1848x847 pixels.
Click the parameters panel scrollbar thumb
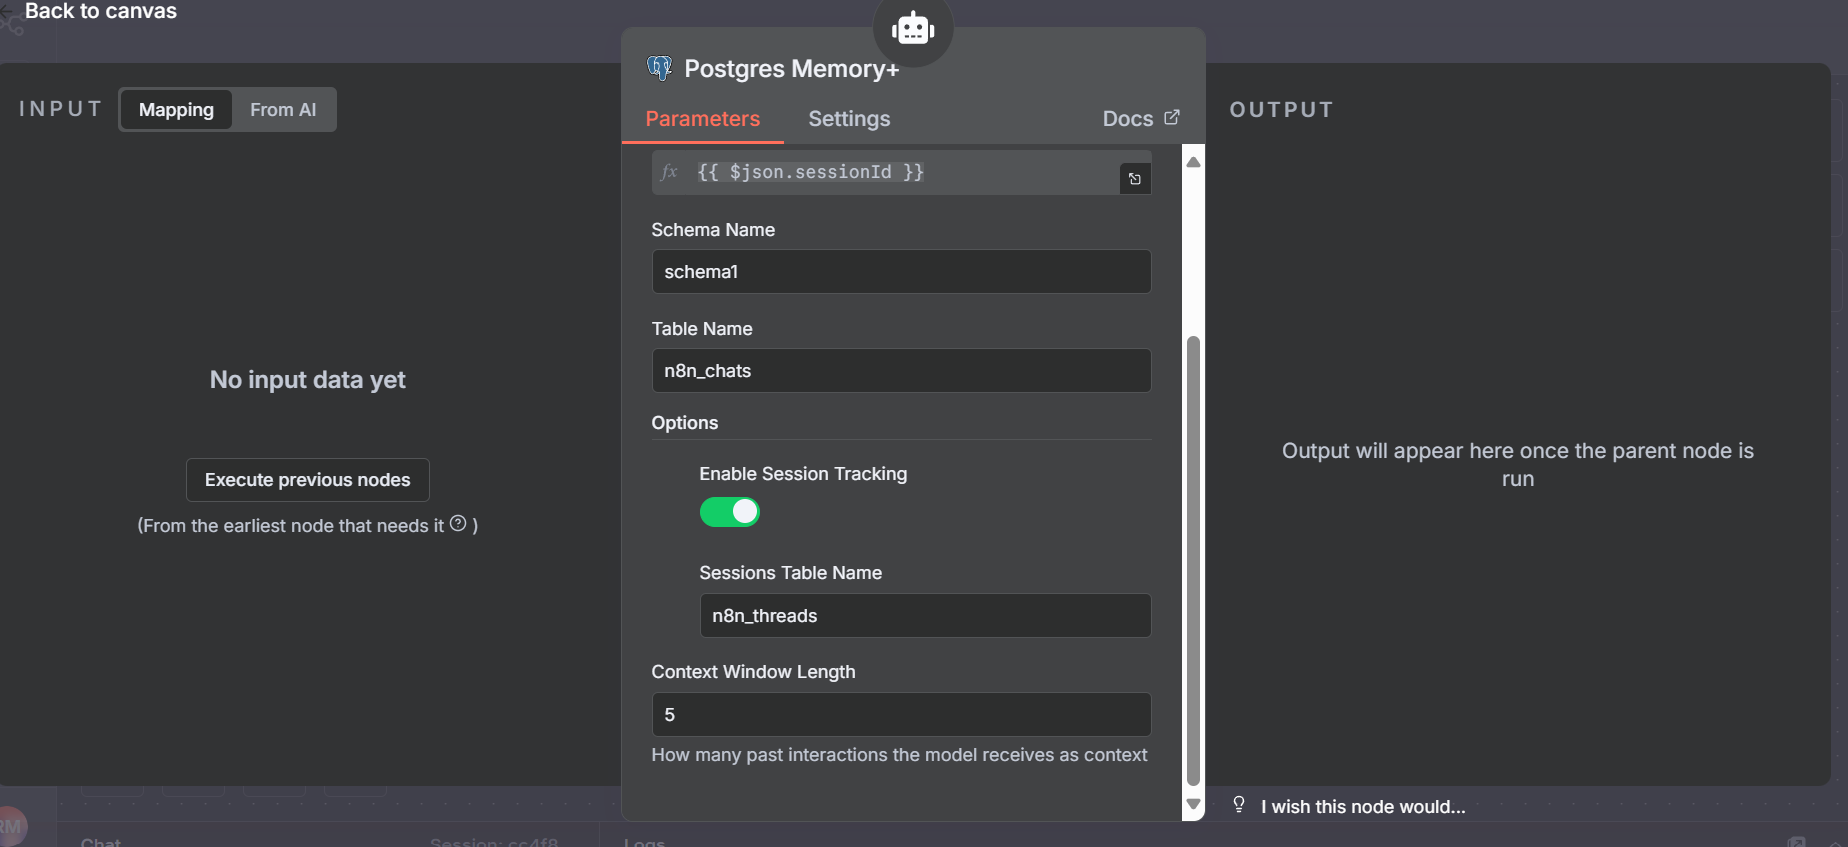point(1193,561)
